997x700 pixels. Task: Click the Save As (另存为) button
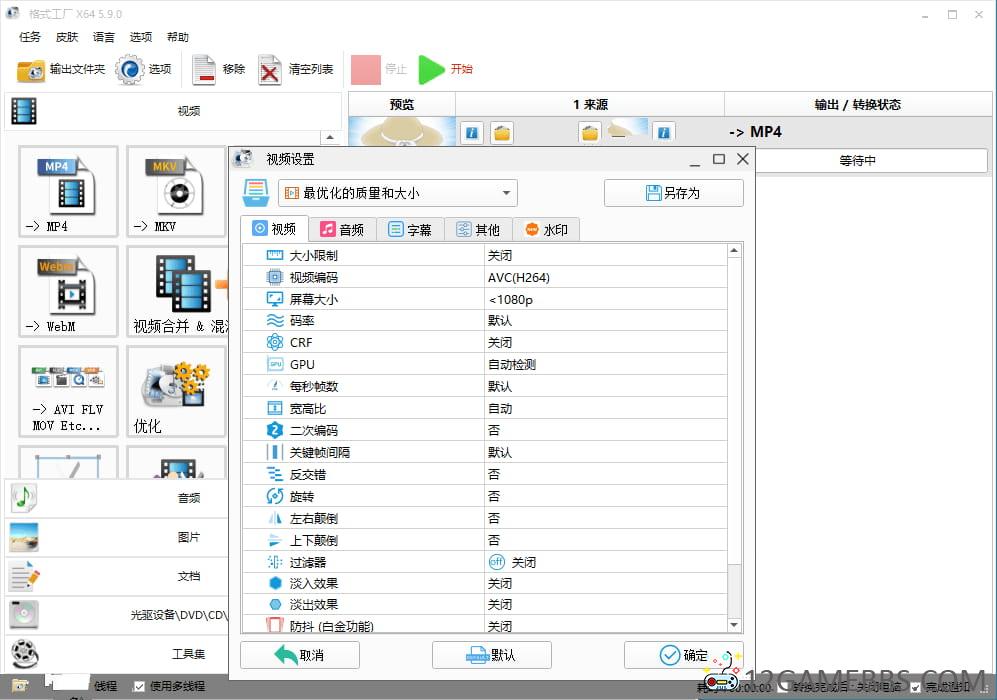[x=673, y=193]
